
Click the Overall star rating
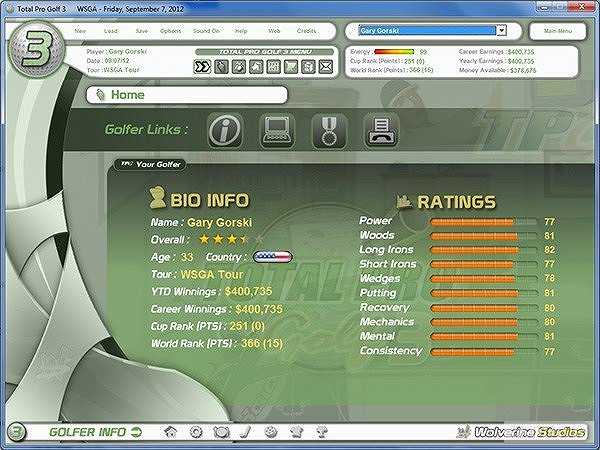pos(230,240)
